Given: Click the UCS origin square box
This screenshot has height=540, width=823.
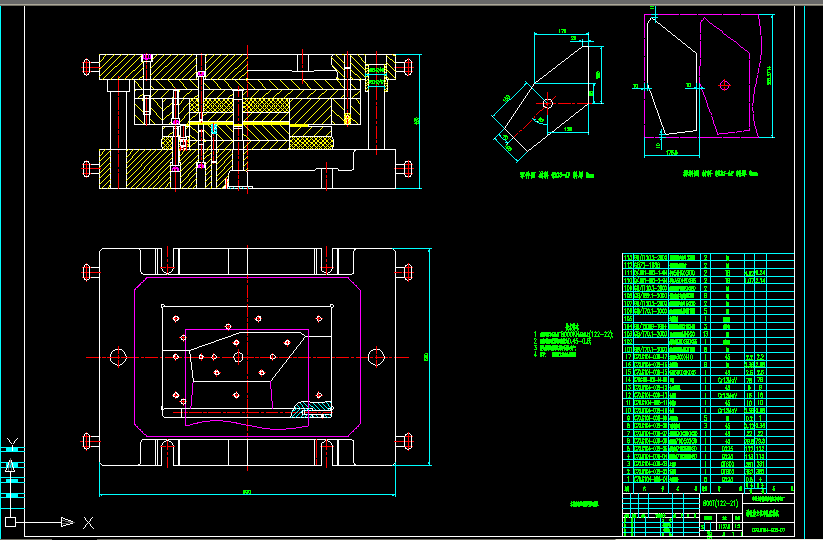Looking at the screenshot, I should (x=11, y=522).
